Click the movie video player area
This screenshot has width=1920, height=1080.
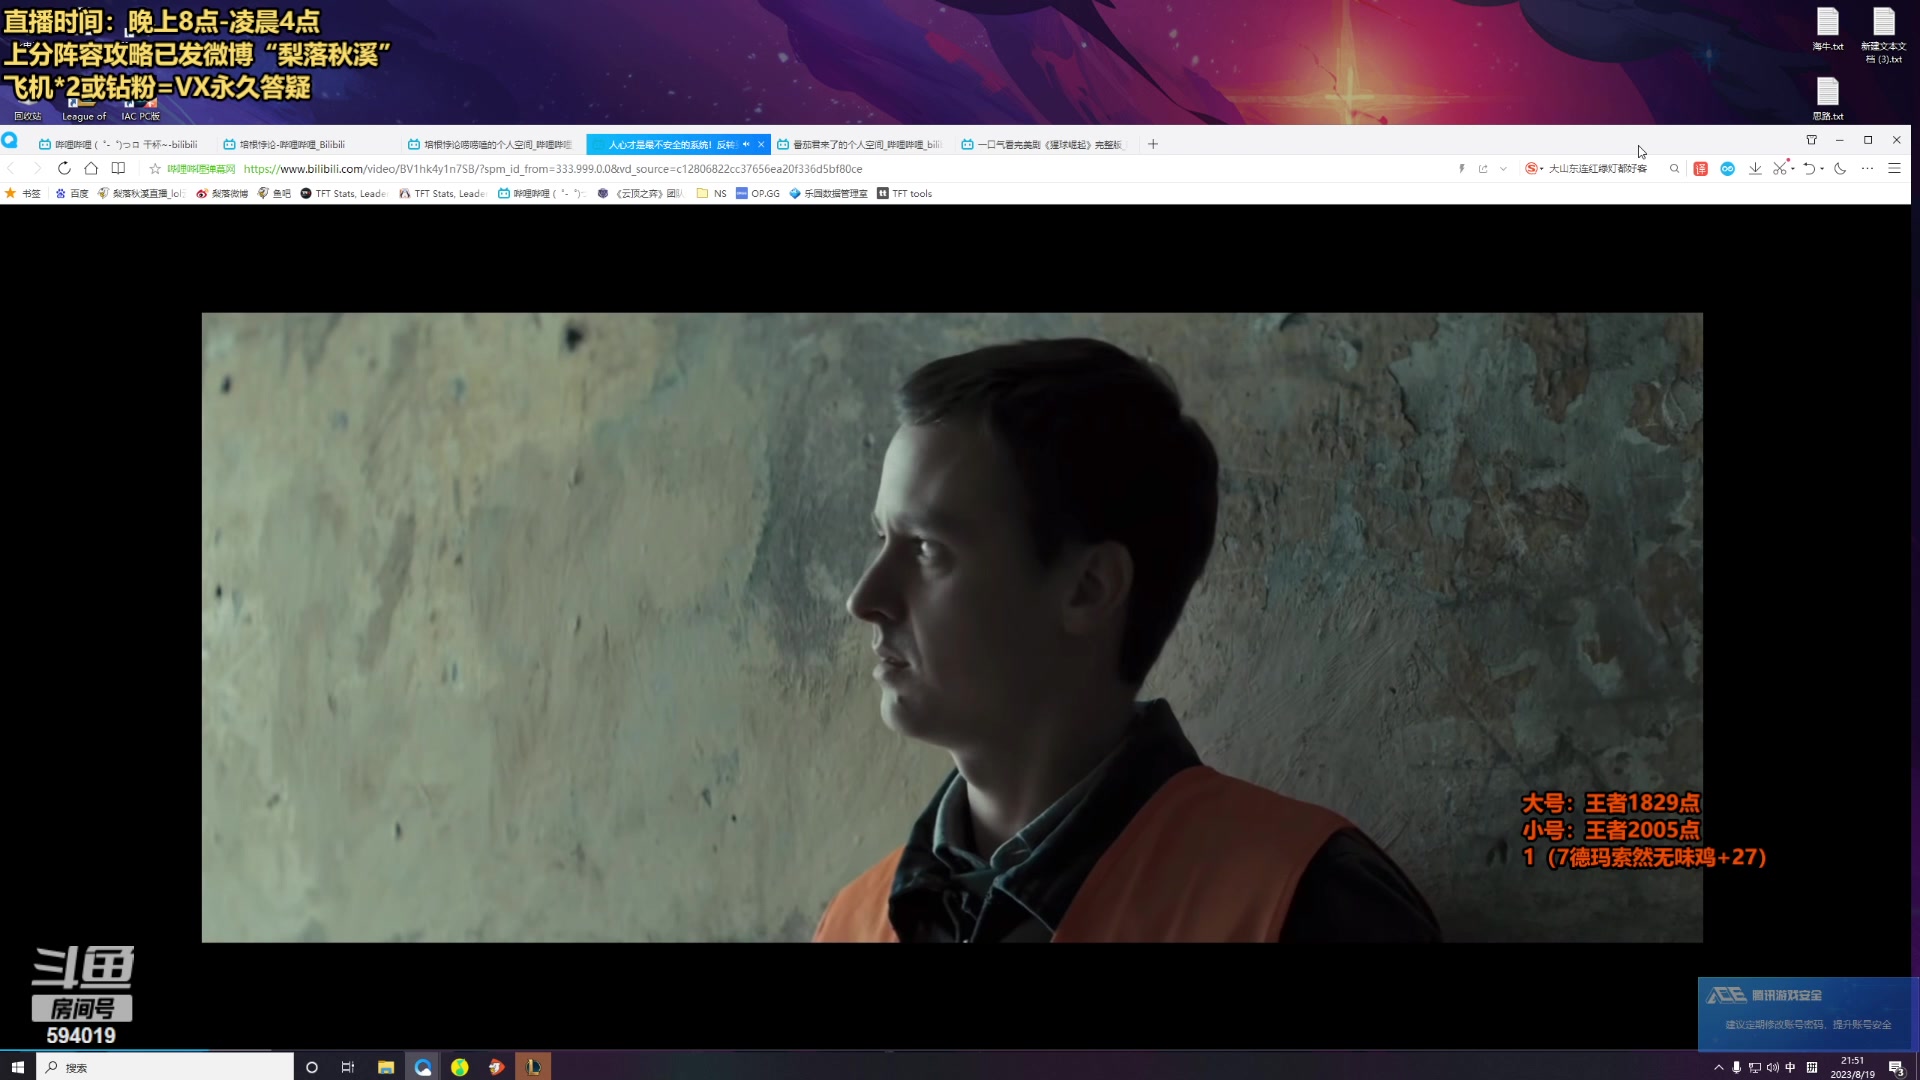coord(952,627)
